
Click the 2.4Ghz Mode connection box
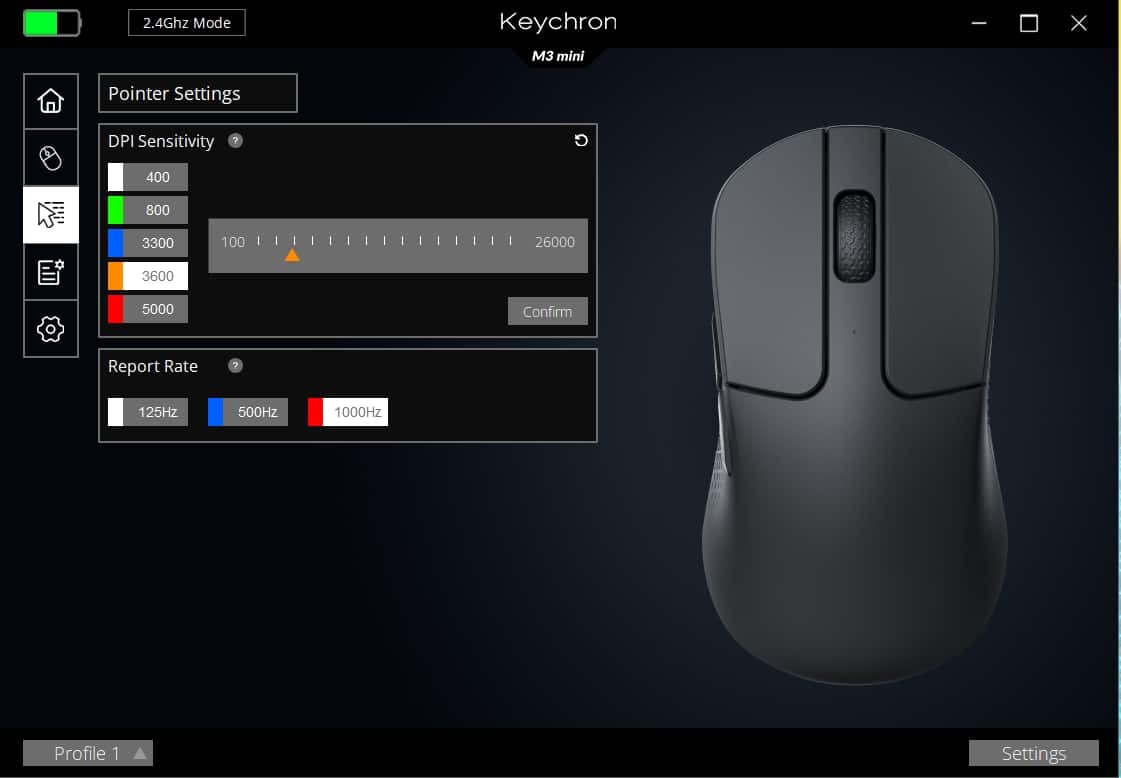[x=187, y=23]
